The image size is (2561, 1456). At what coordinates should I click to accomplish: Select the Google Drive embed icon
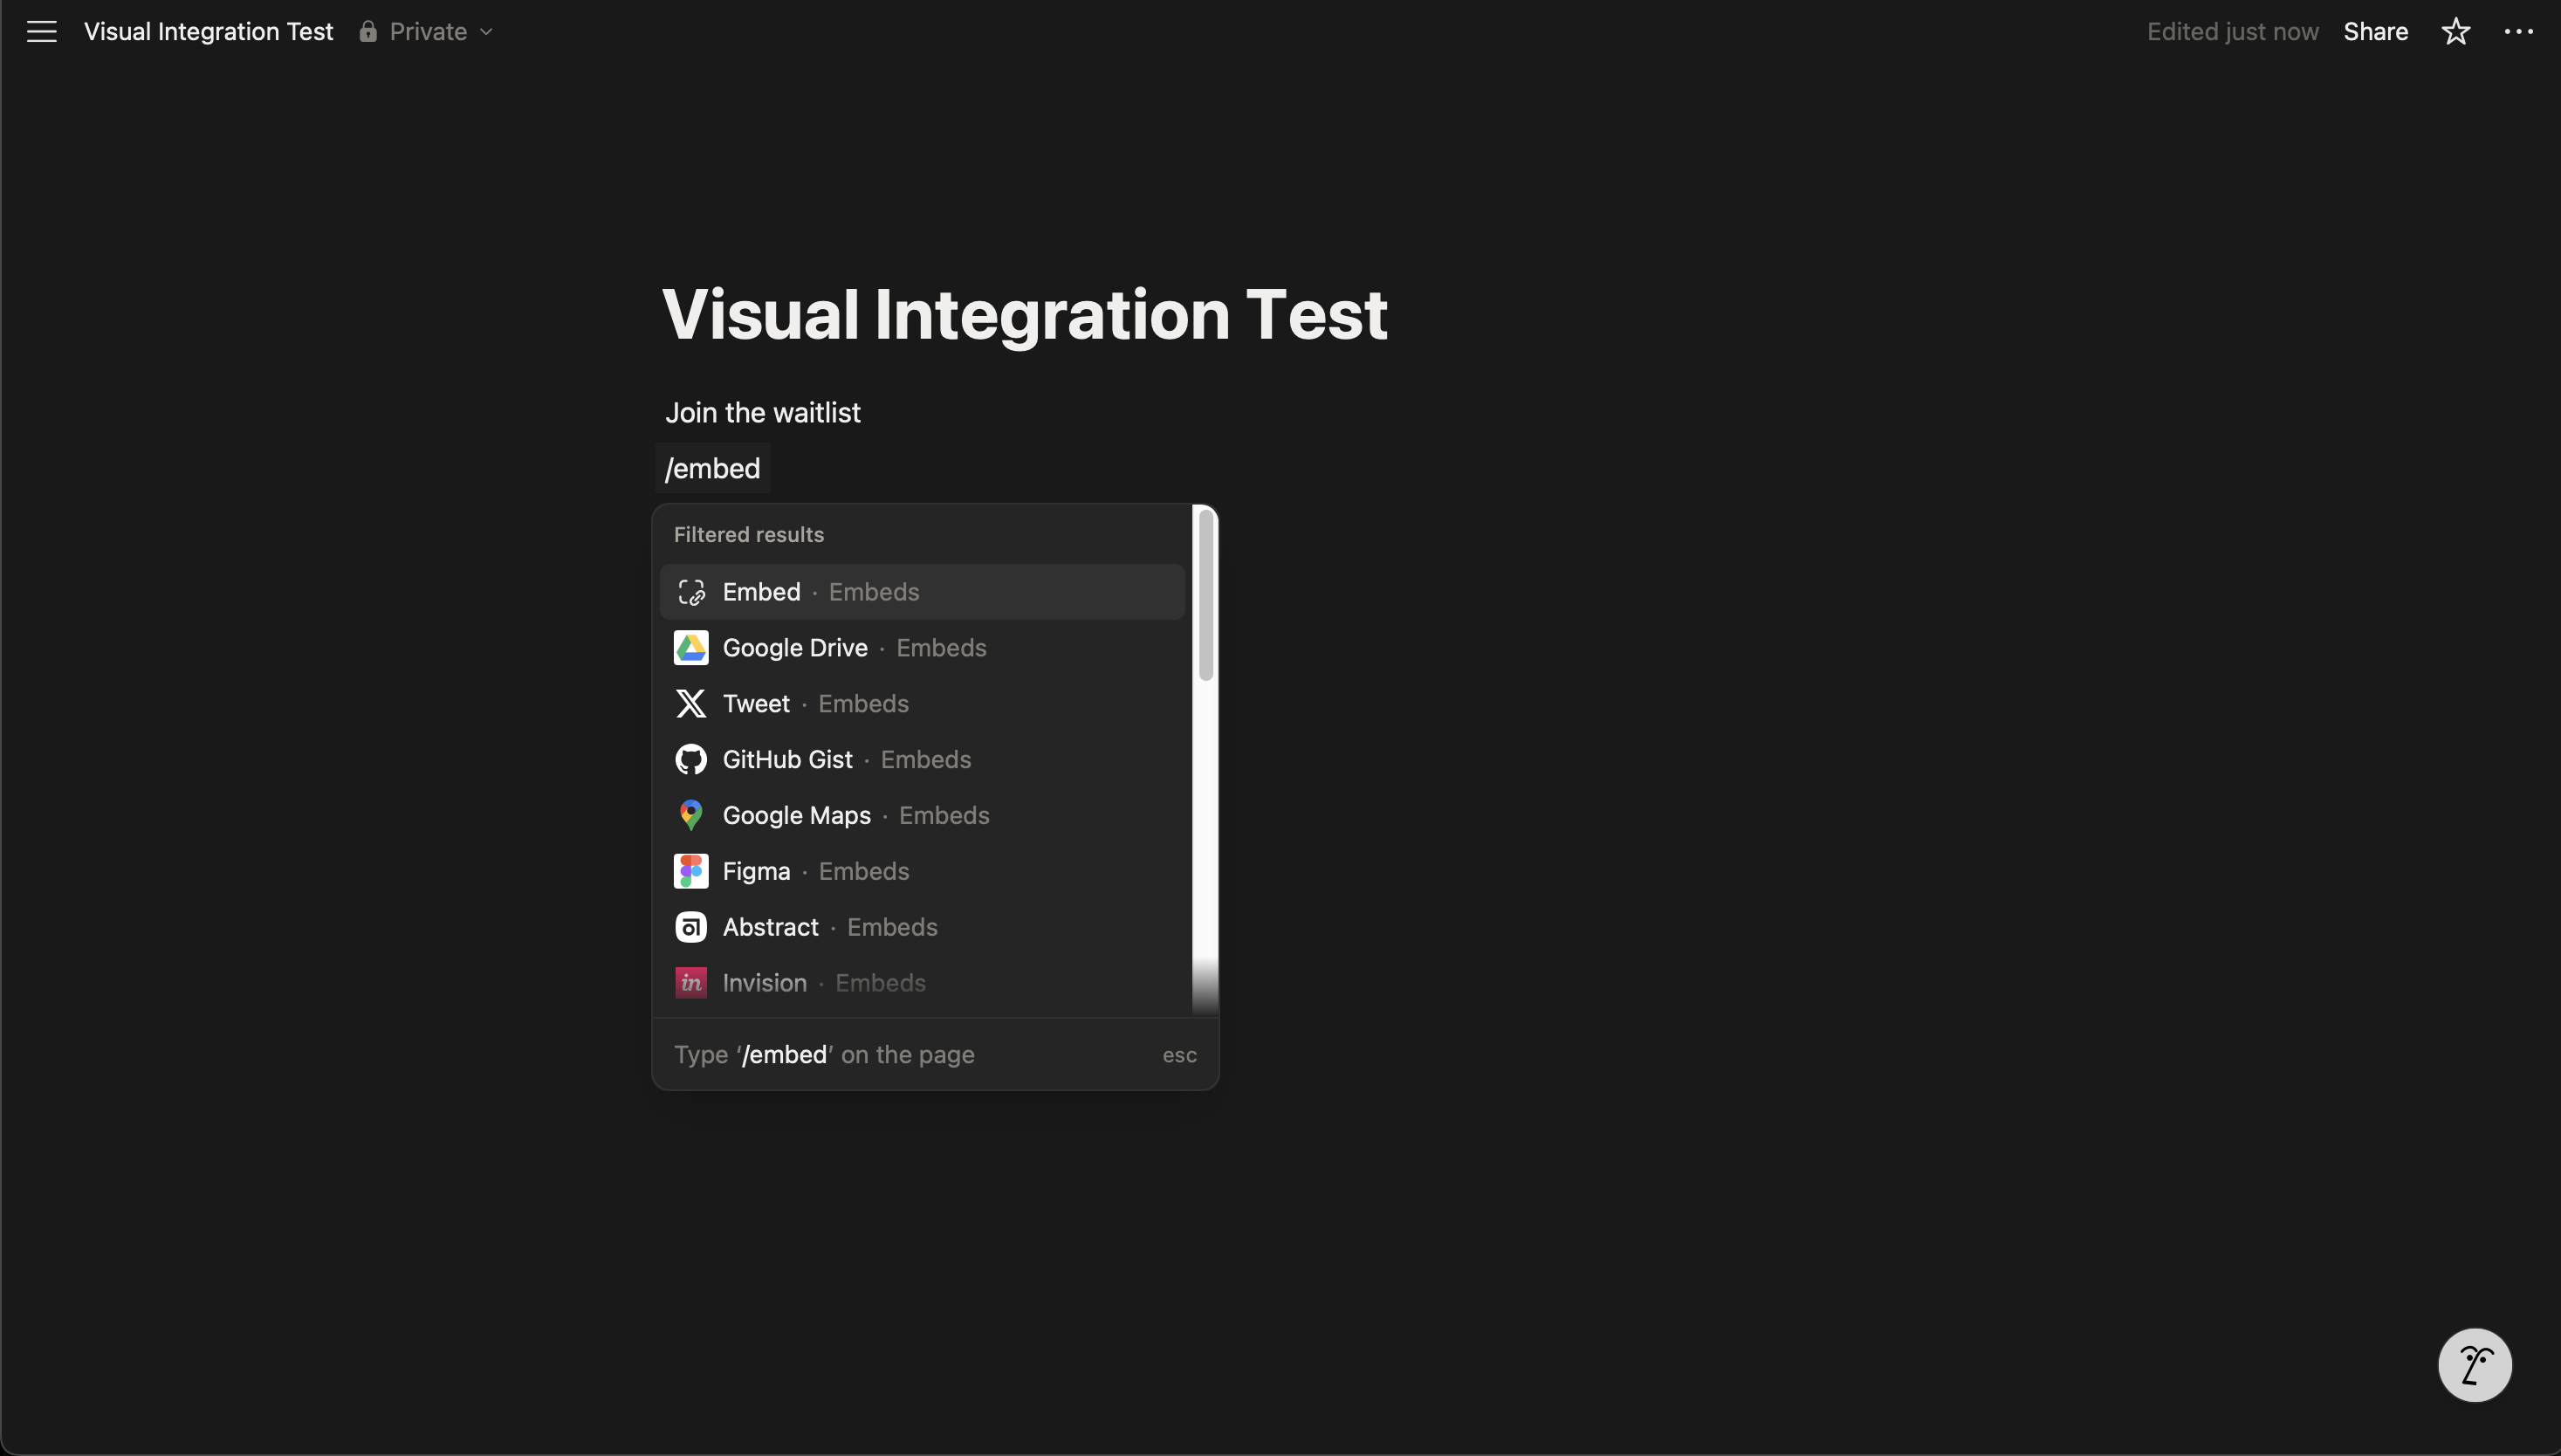(x=691, y=647)
